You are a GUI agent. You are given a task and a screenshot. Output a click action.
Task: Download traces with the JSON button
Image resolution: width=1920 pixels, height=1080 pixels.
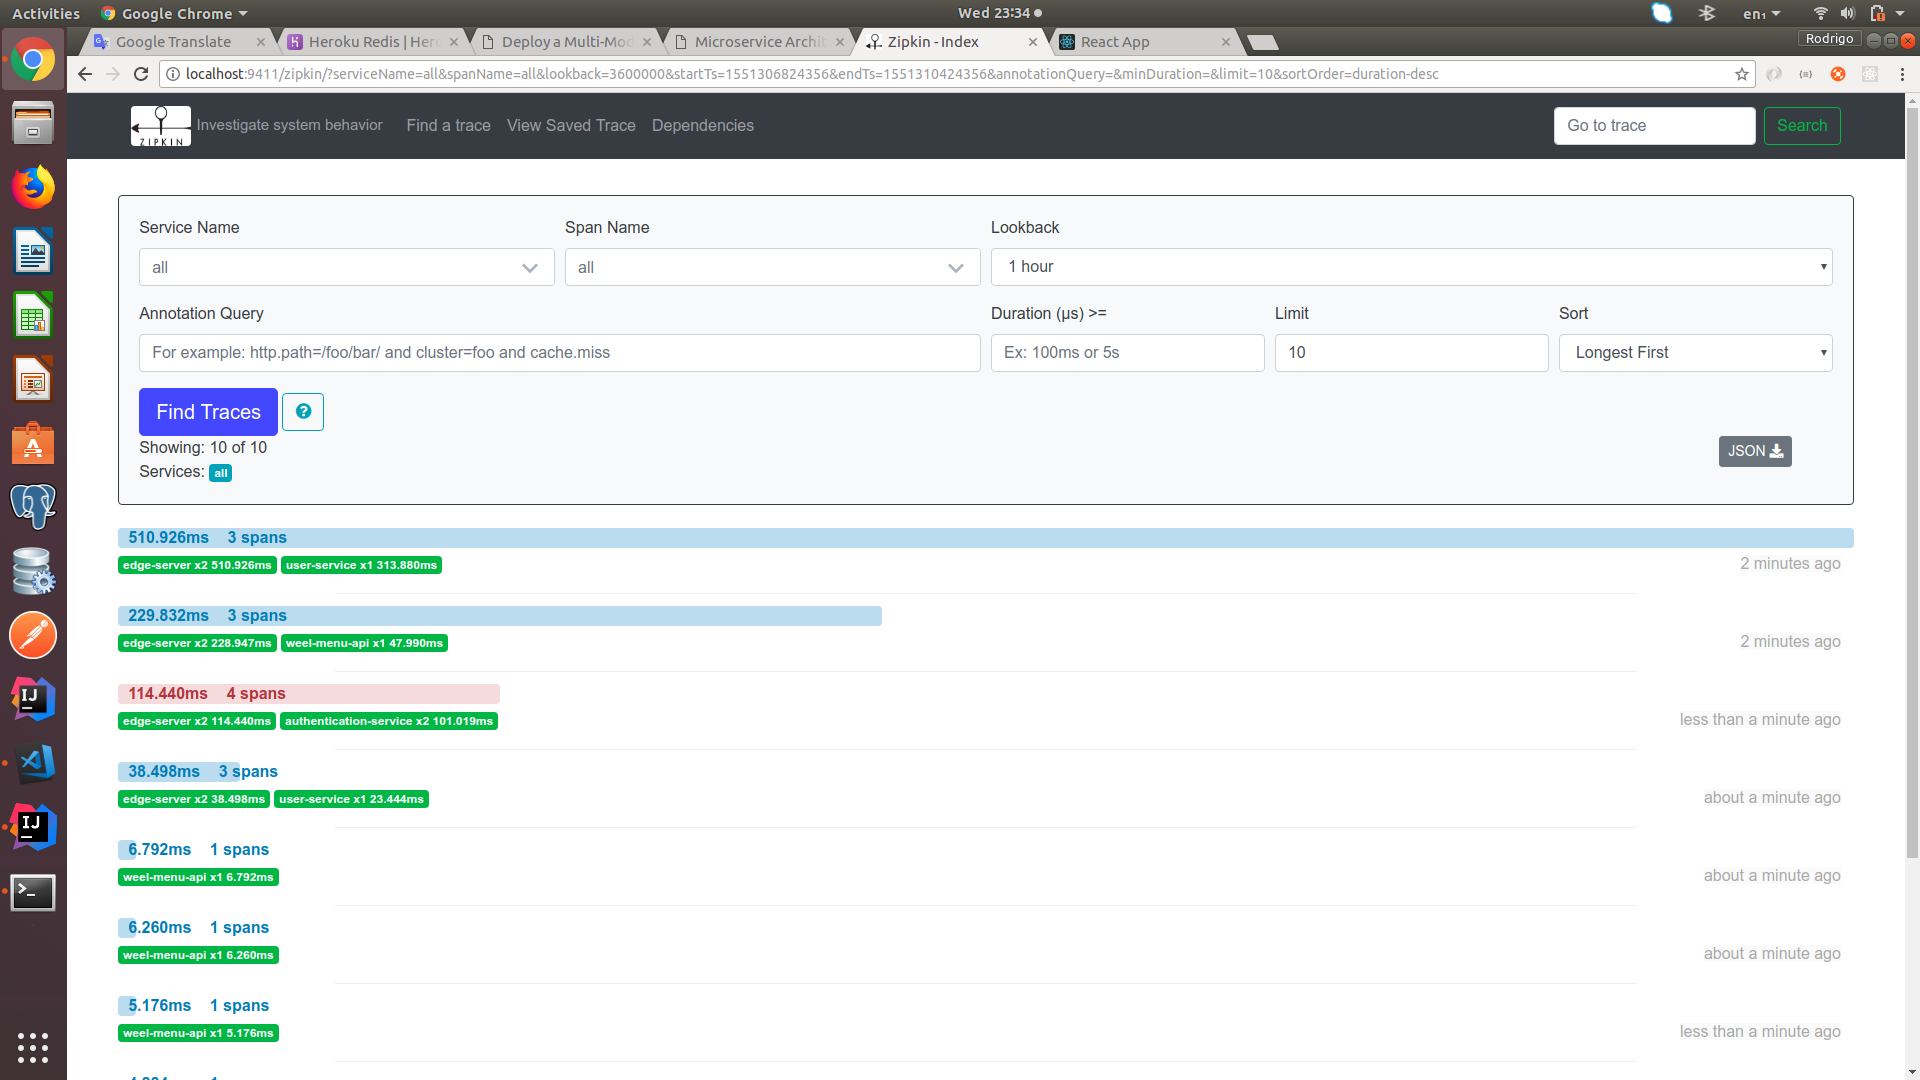pos(1755,451)
